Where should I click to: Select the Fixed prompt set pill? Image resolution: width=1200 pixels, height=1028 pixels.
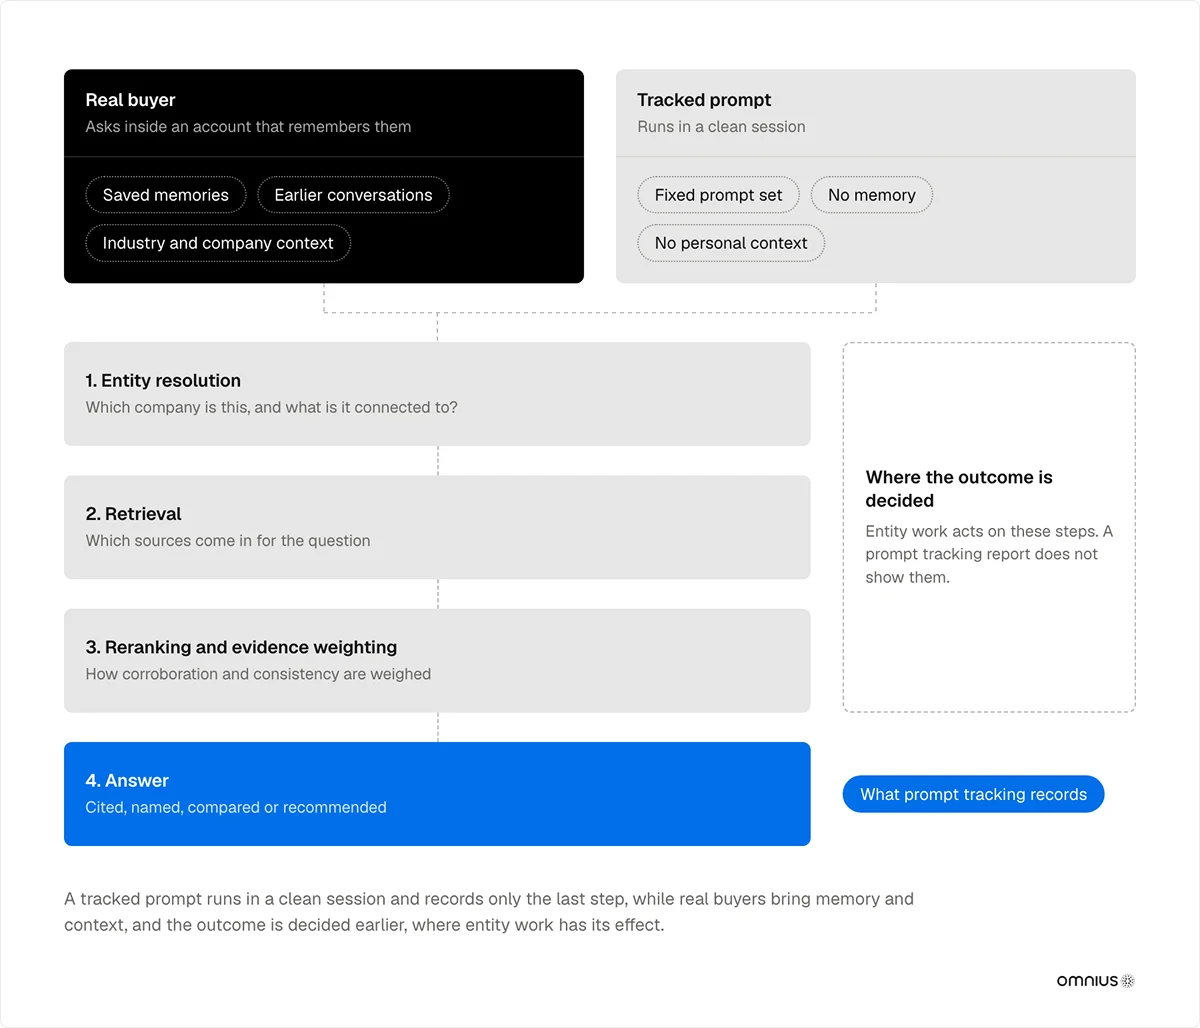click(x=718, y=195)
